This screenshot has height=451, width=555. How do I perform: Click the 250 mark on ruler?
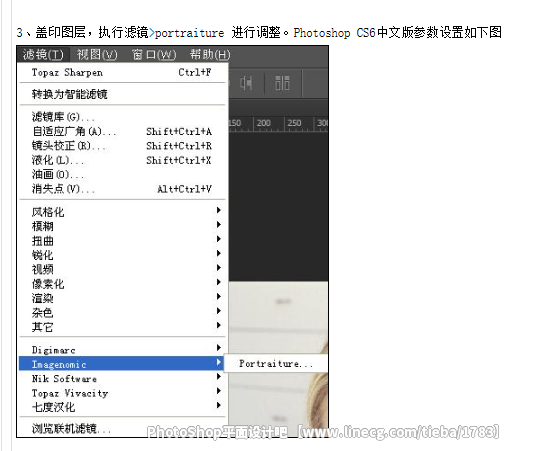coord(294,124)
